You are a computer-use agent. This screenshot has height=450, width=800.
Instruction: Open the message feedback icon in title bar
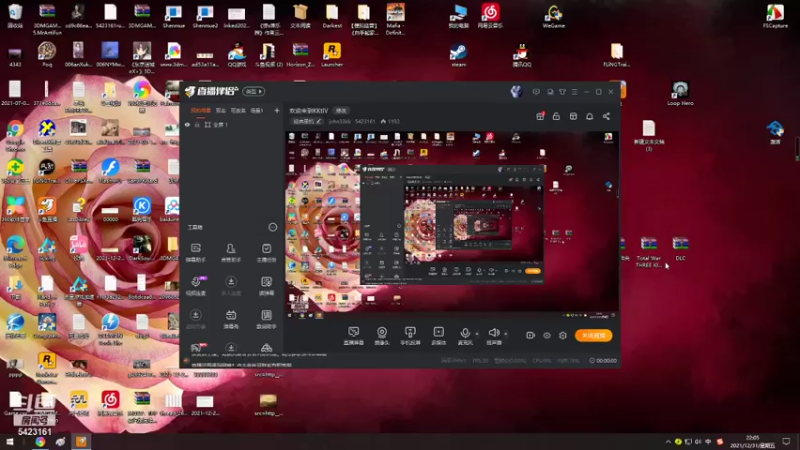pyautogui.click(x=536, y=92)
